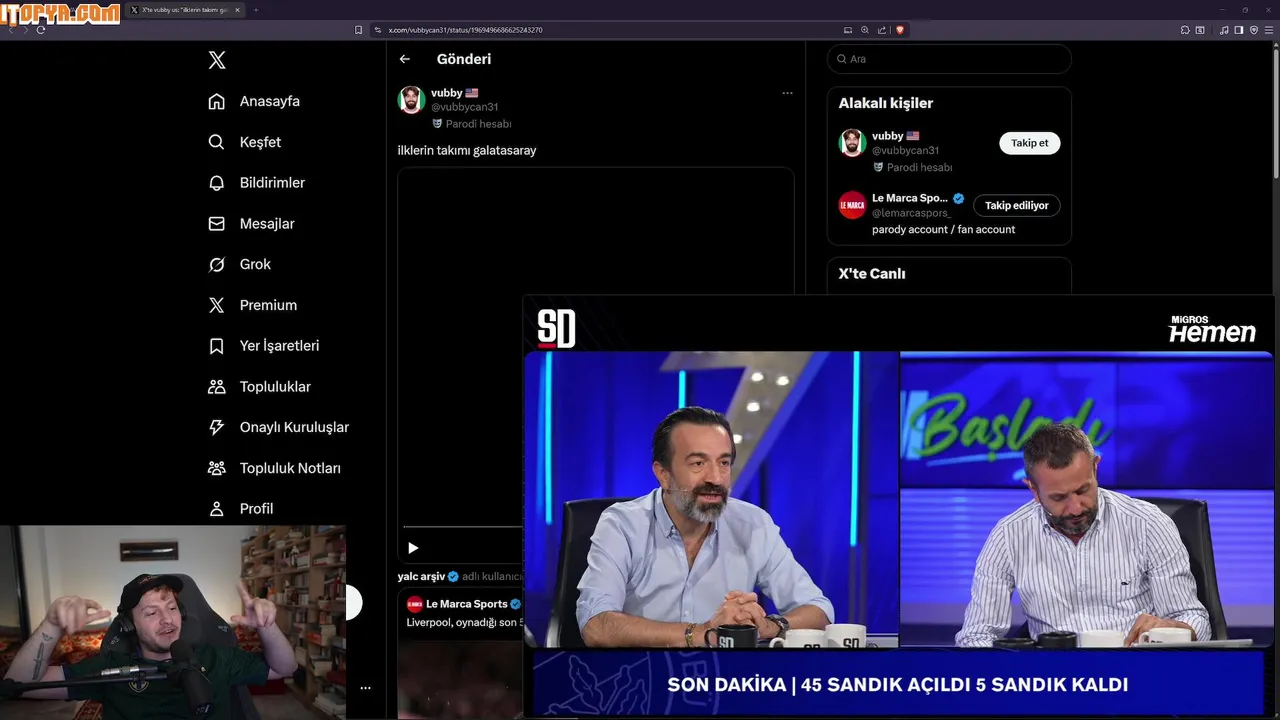Open the browser hamburger menu

pyautogui.click(x=1269, y=30)
